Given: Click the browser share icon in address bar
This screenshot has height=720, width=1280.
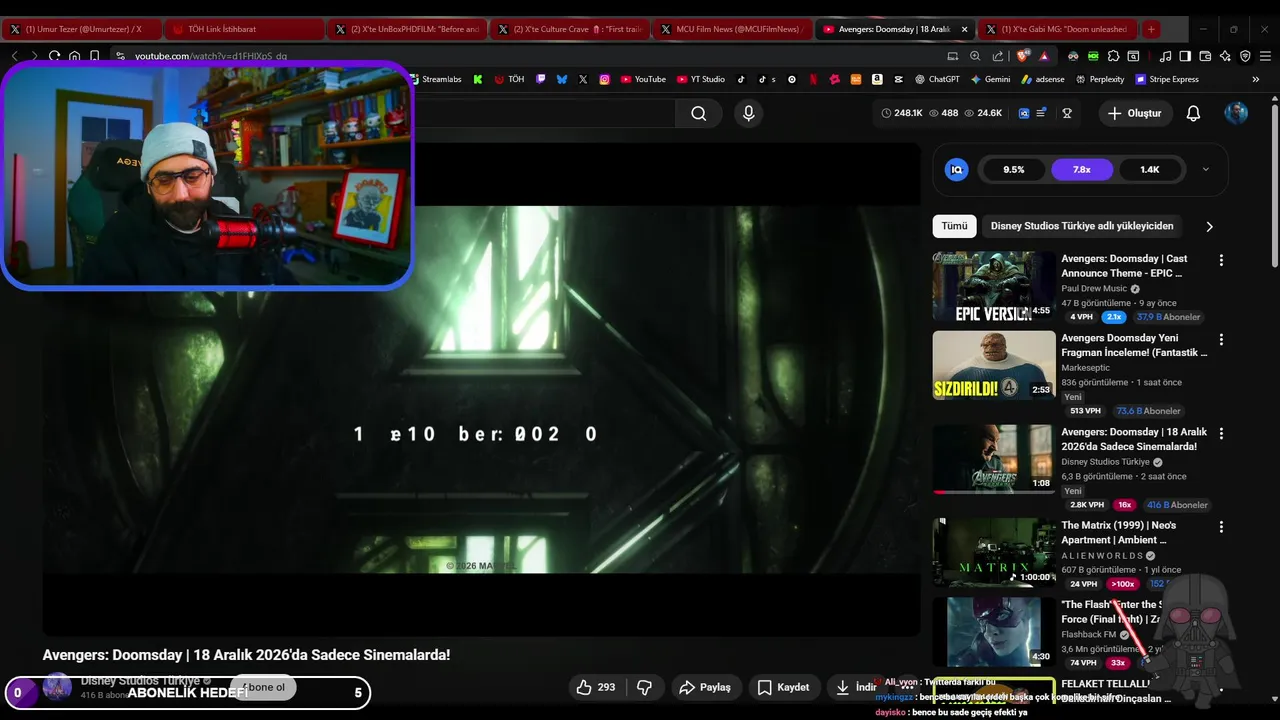Looking at the screenshot, I should (998, 56).
